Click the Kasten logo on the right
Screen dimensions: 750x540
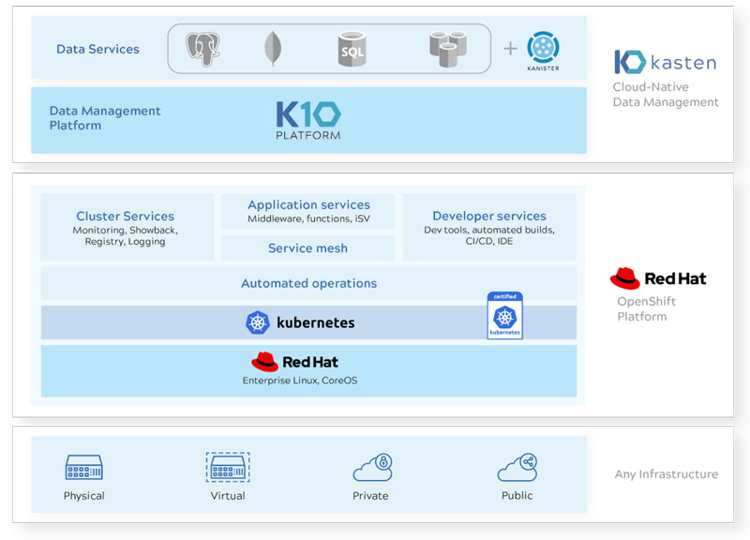[x=665, y=63]
